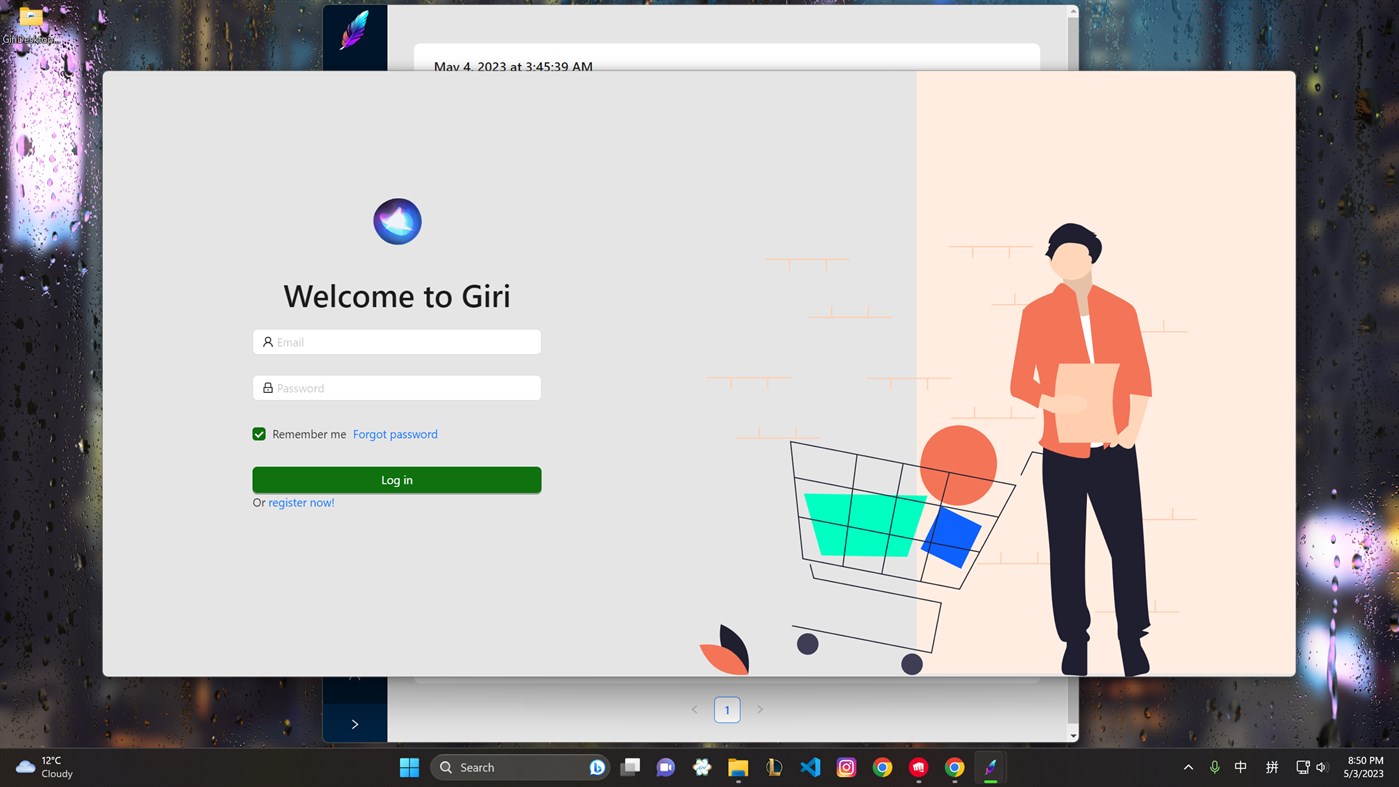
Task: Click the microphone icon in system tray
Action: 1214,767
